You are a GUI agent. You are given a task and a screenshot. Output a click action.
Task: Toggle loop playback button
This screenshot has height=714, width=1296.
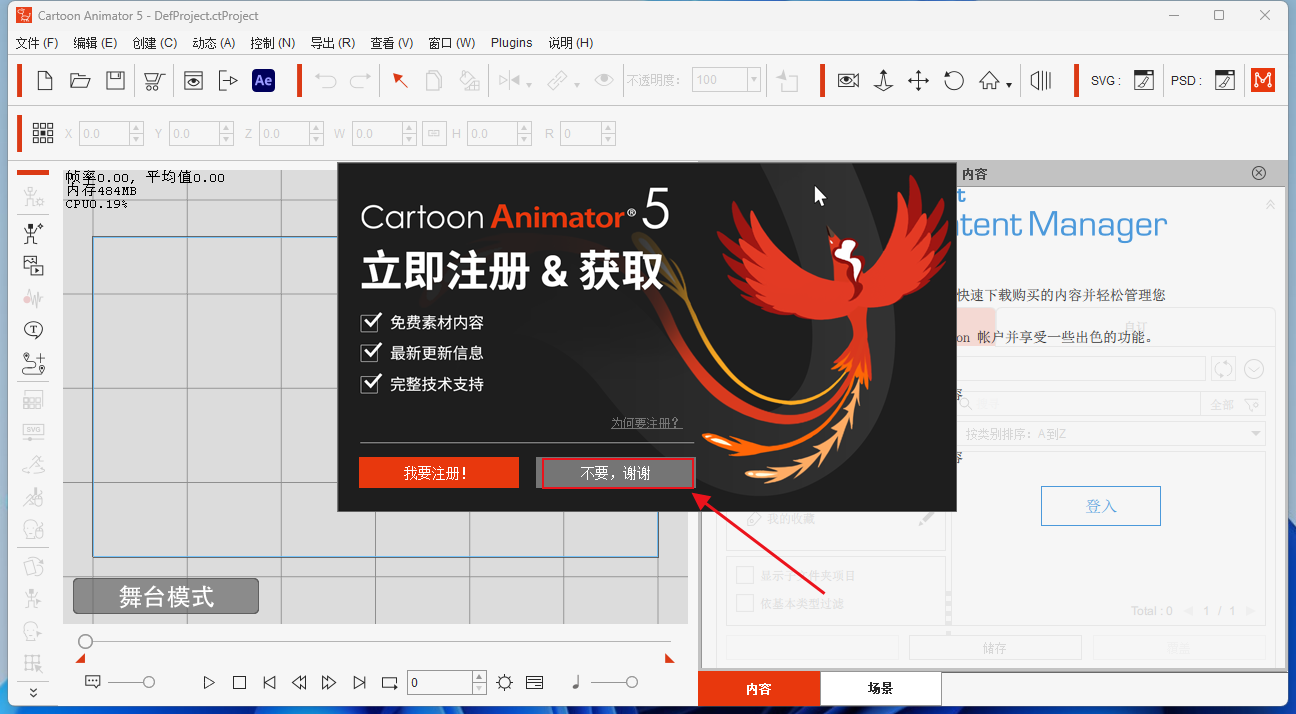pos(389,683)
